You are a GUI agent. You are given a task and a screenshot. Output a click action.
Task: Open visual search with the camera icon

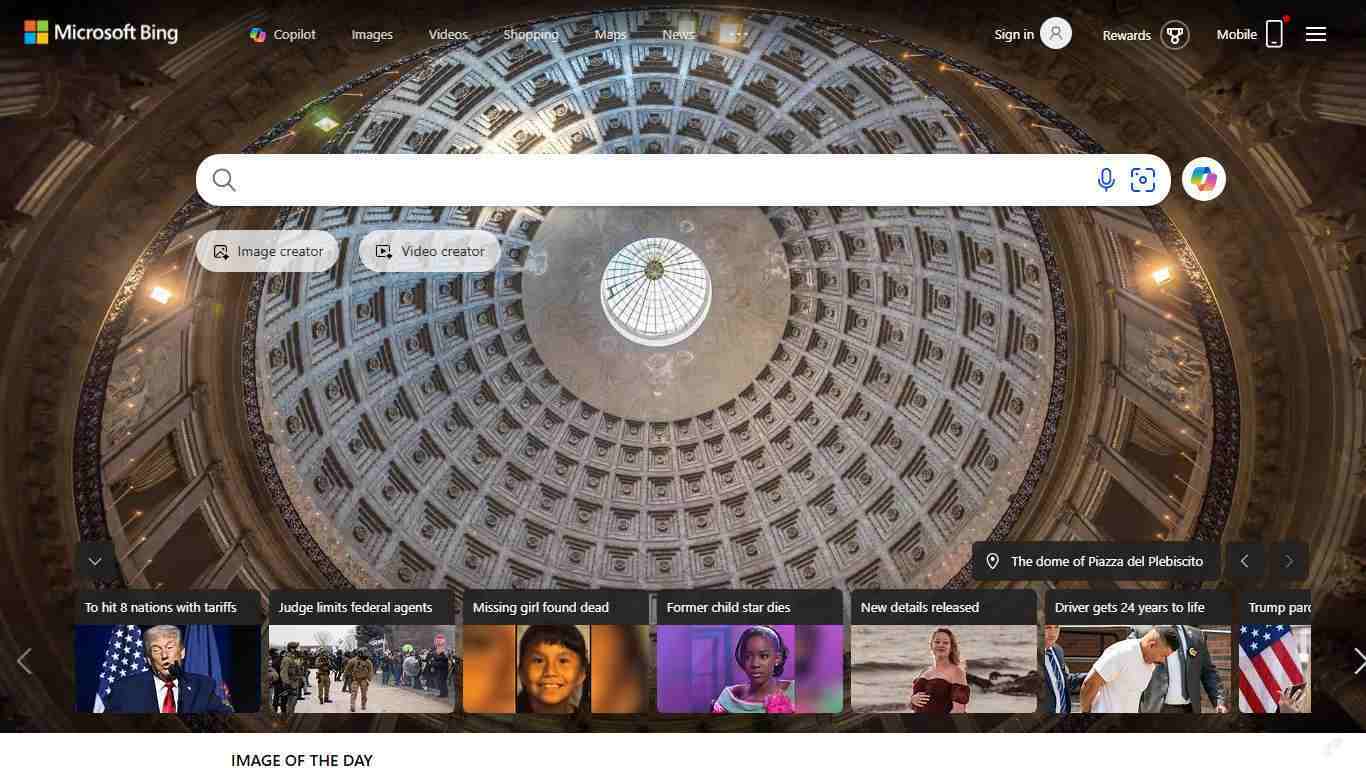tap(1142, 180)
